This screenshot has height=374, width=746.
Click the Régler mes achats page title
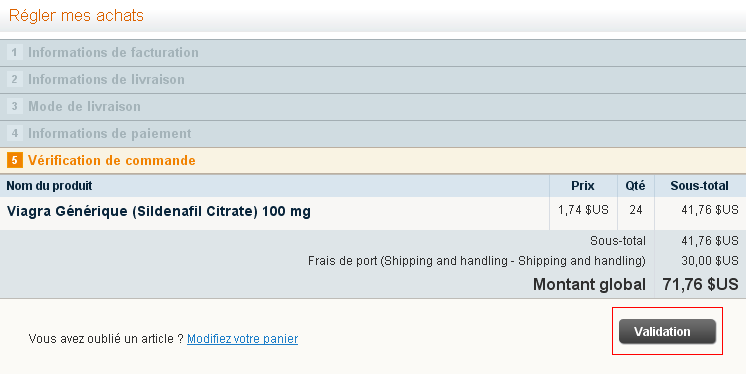click(76, 15)
